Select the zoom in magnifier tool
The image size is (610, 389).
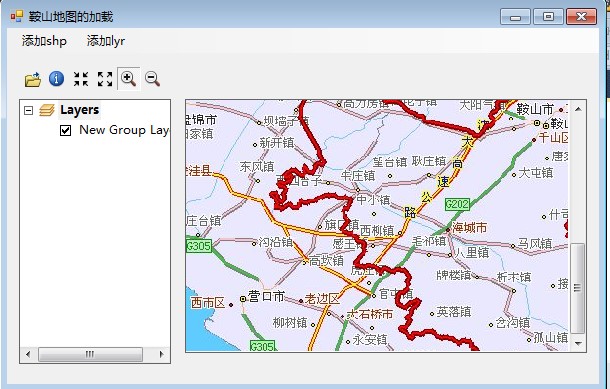[x=128, y=79]
